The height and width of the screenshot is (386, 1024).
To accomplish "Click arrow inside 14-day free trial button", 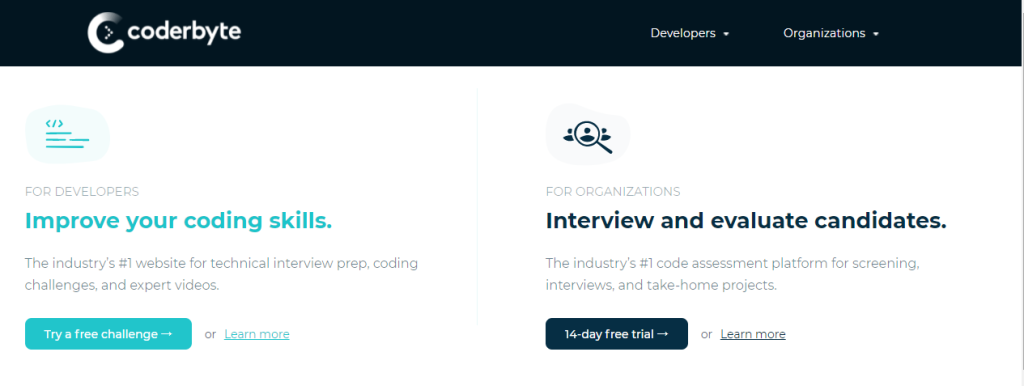I will pos(663,334).
